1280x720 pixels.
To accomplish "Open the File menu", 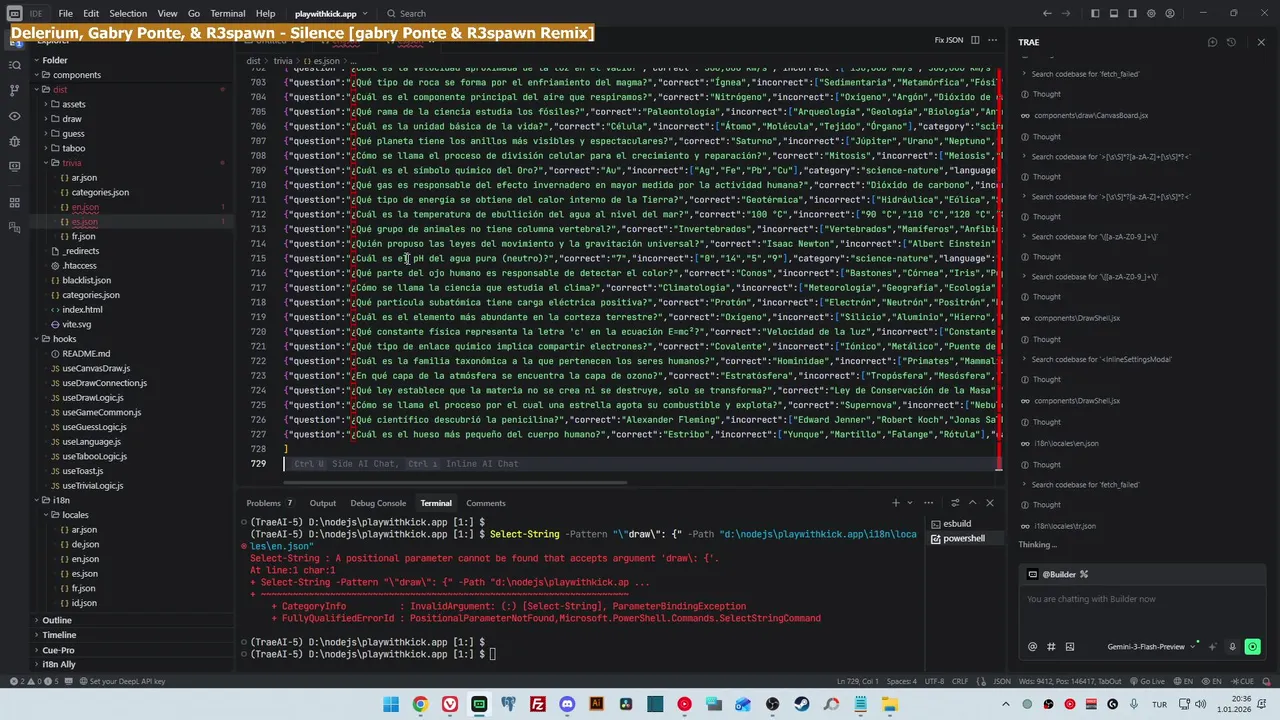I will coord(65,13).
